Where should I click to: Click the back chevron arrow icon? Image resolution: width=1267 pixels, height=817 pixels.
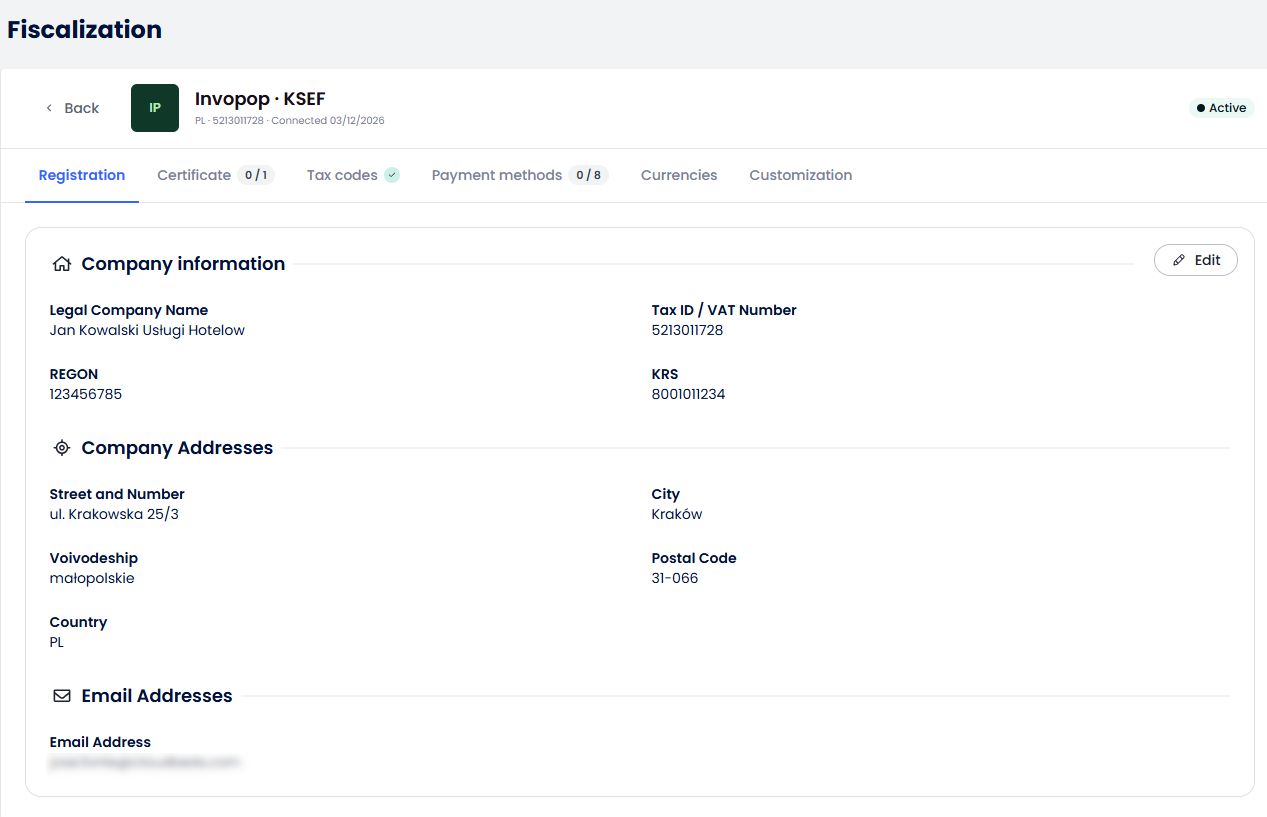pos(49,108)
